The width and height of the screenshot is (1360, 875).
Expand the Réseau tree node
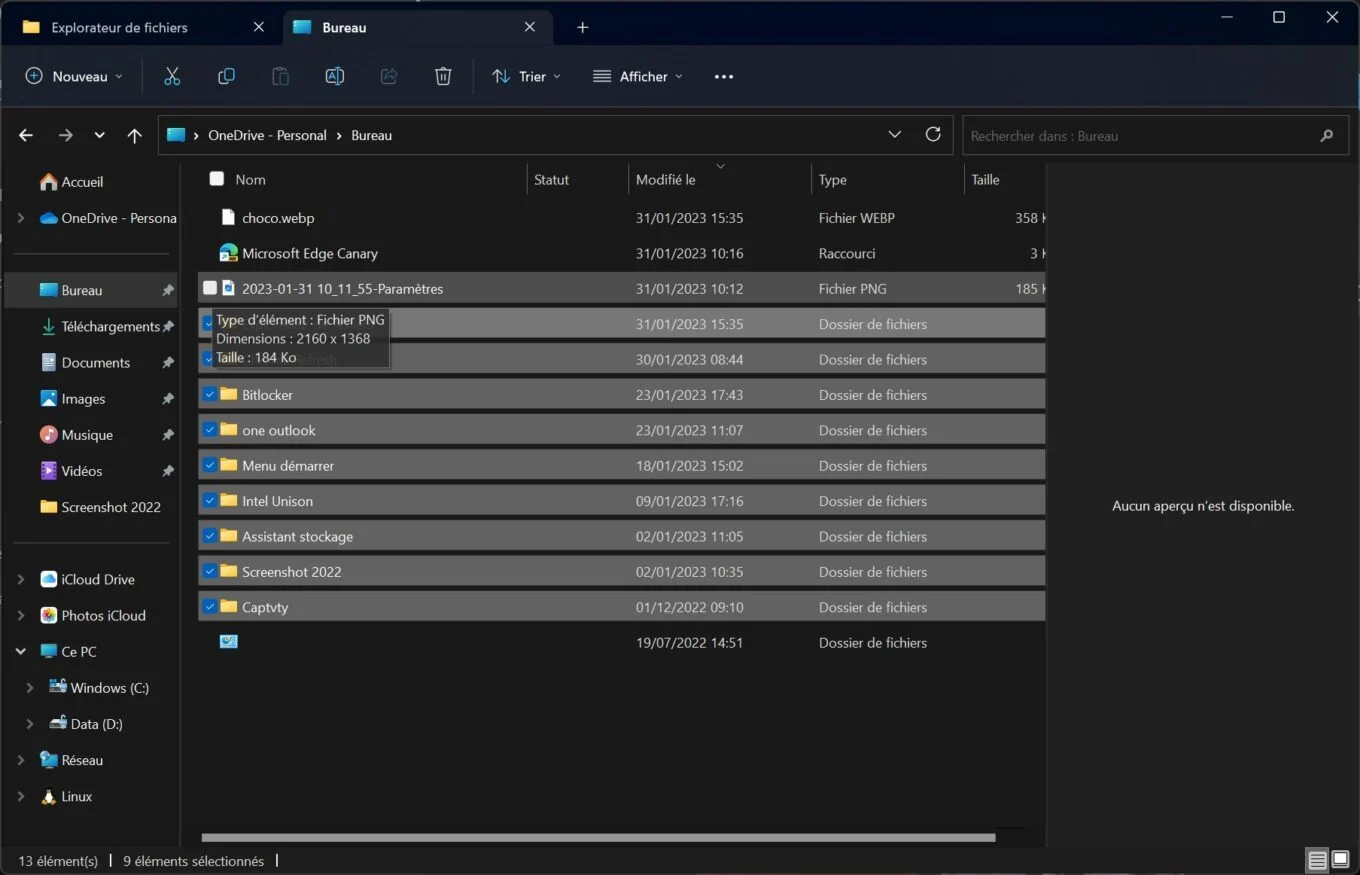(x=21, y=760)
